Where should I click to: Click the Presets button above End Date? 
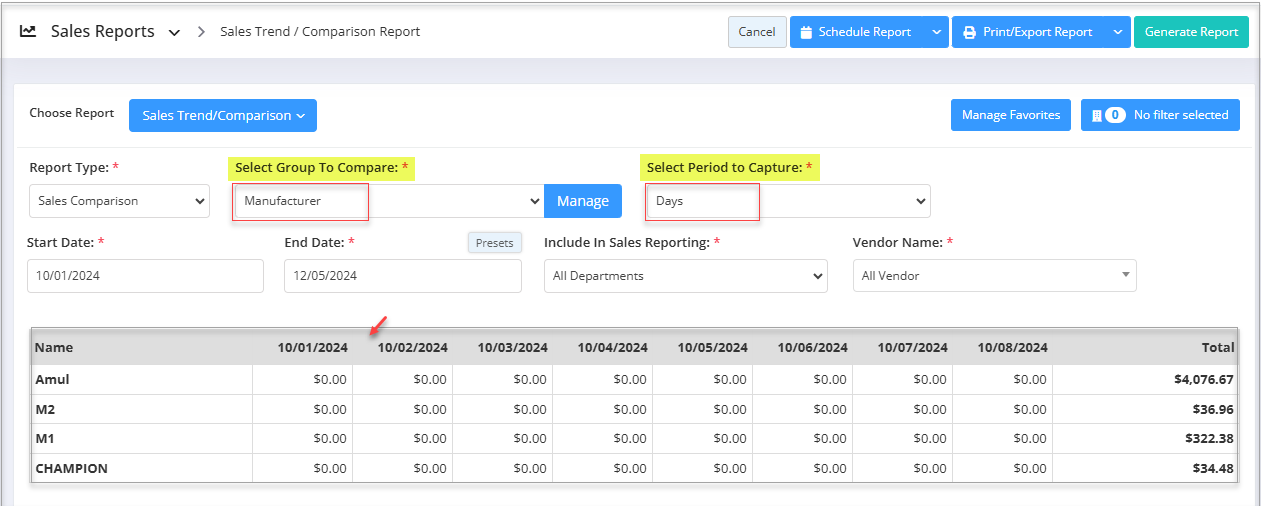[495, 243]
